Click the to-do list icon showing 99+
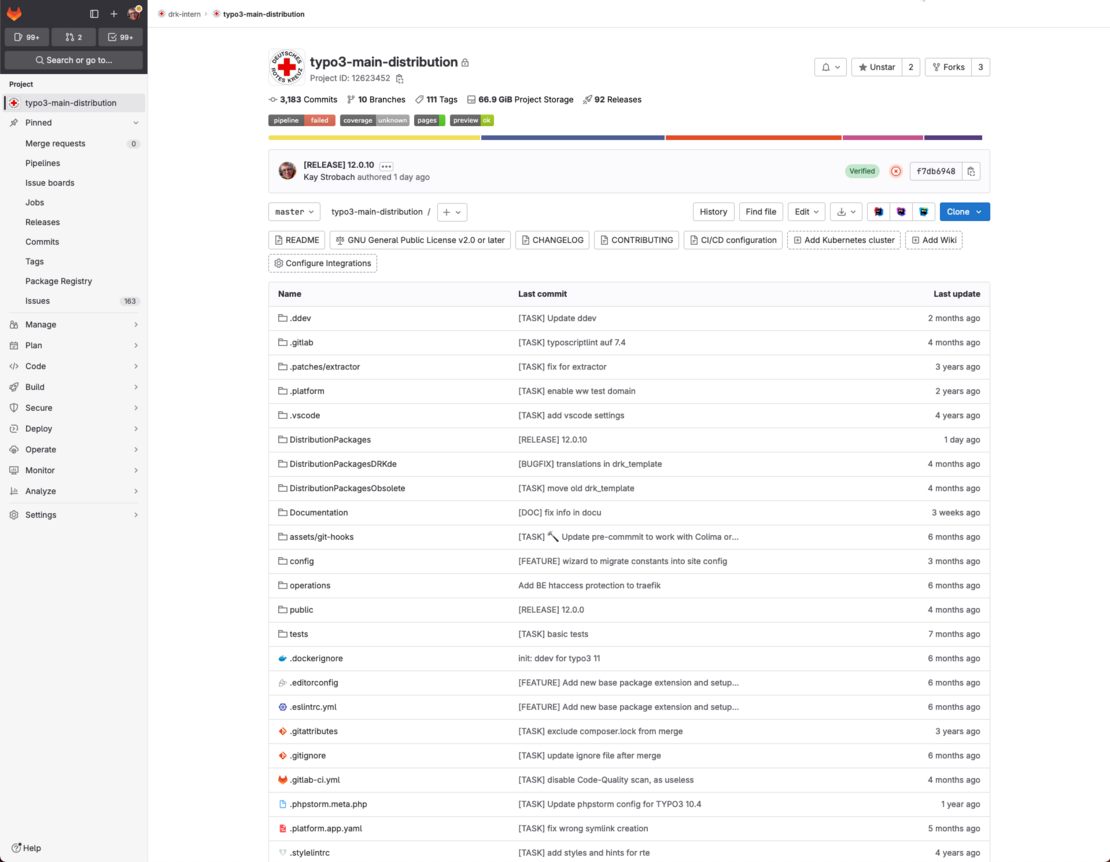 pos(120,36)
